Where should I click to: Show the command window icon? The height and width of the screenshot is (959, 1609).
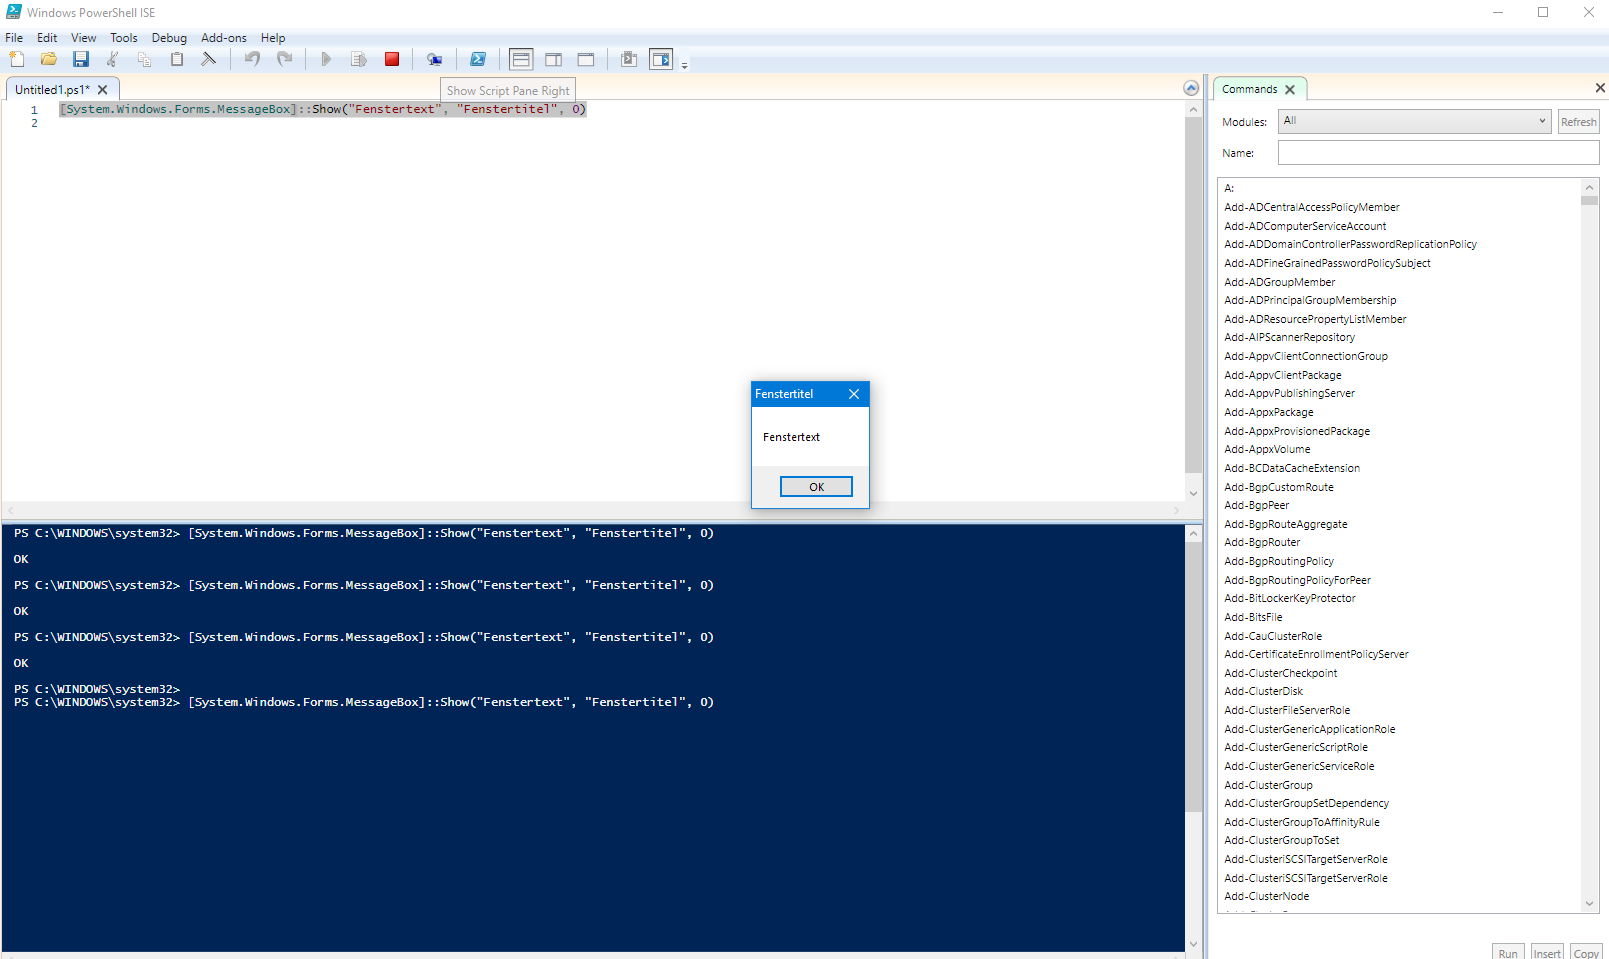pos(629,59)
